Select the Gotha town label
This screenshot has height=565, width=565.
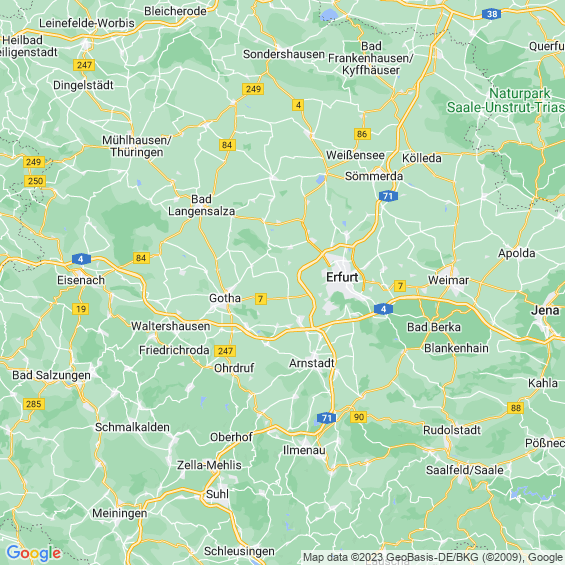[x=225, y=298]
